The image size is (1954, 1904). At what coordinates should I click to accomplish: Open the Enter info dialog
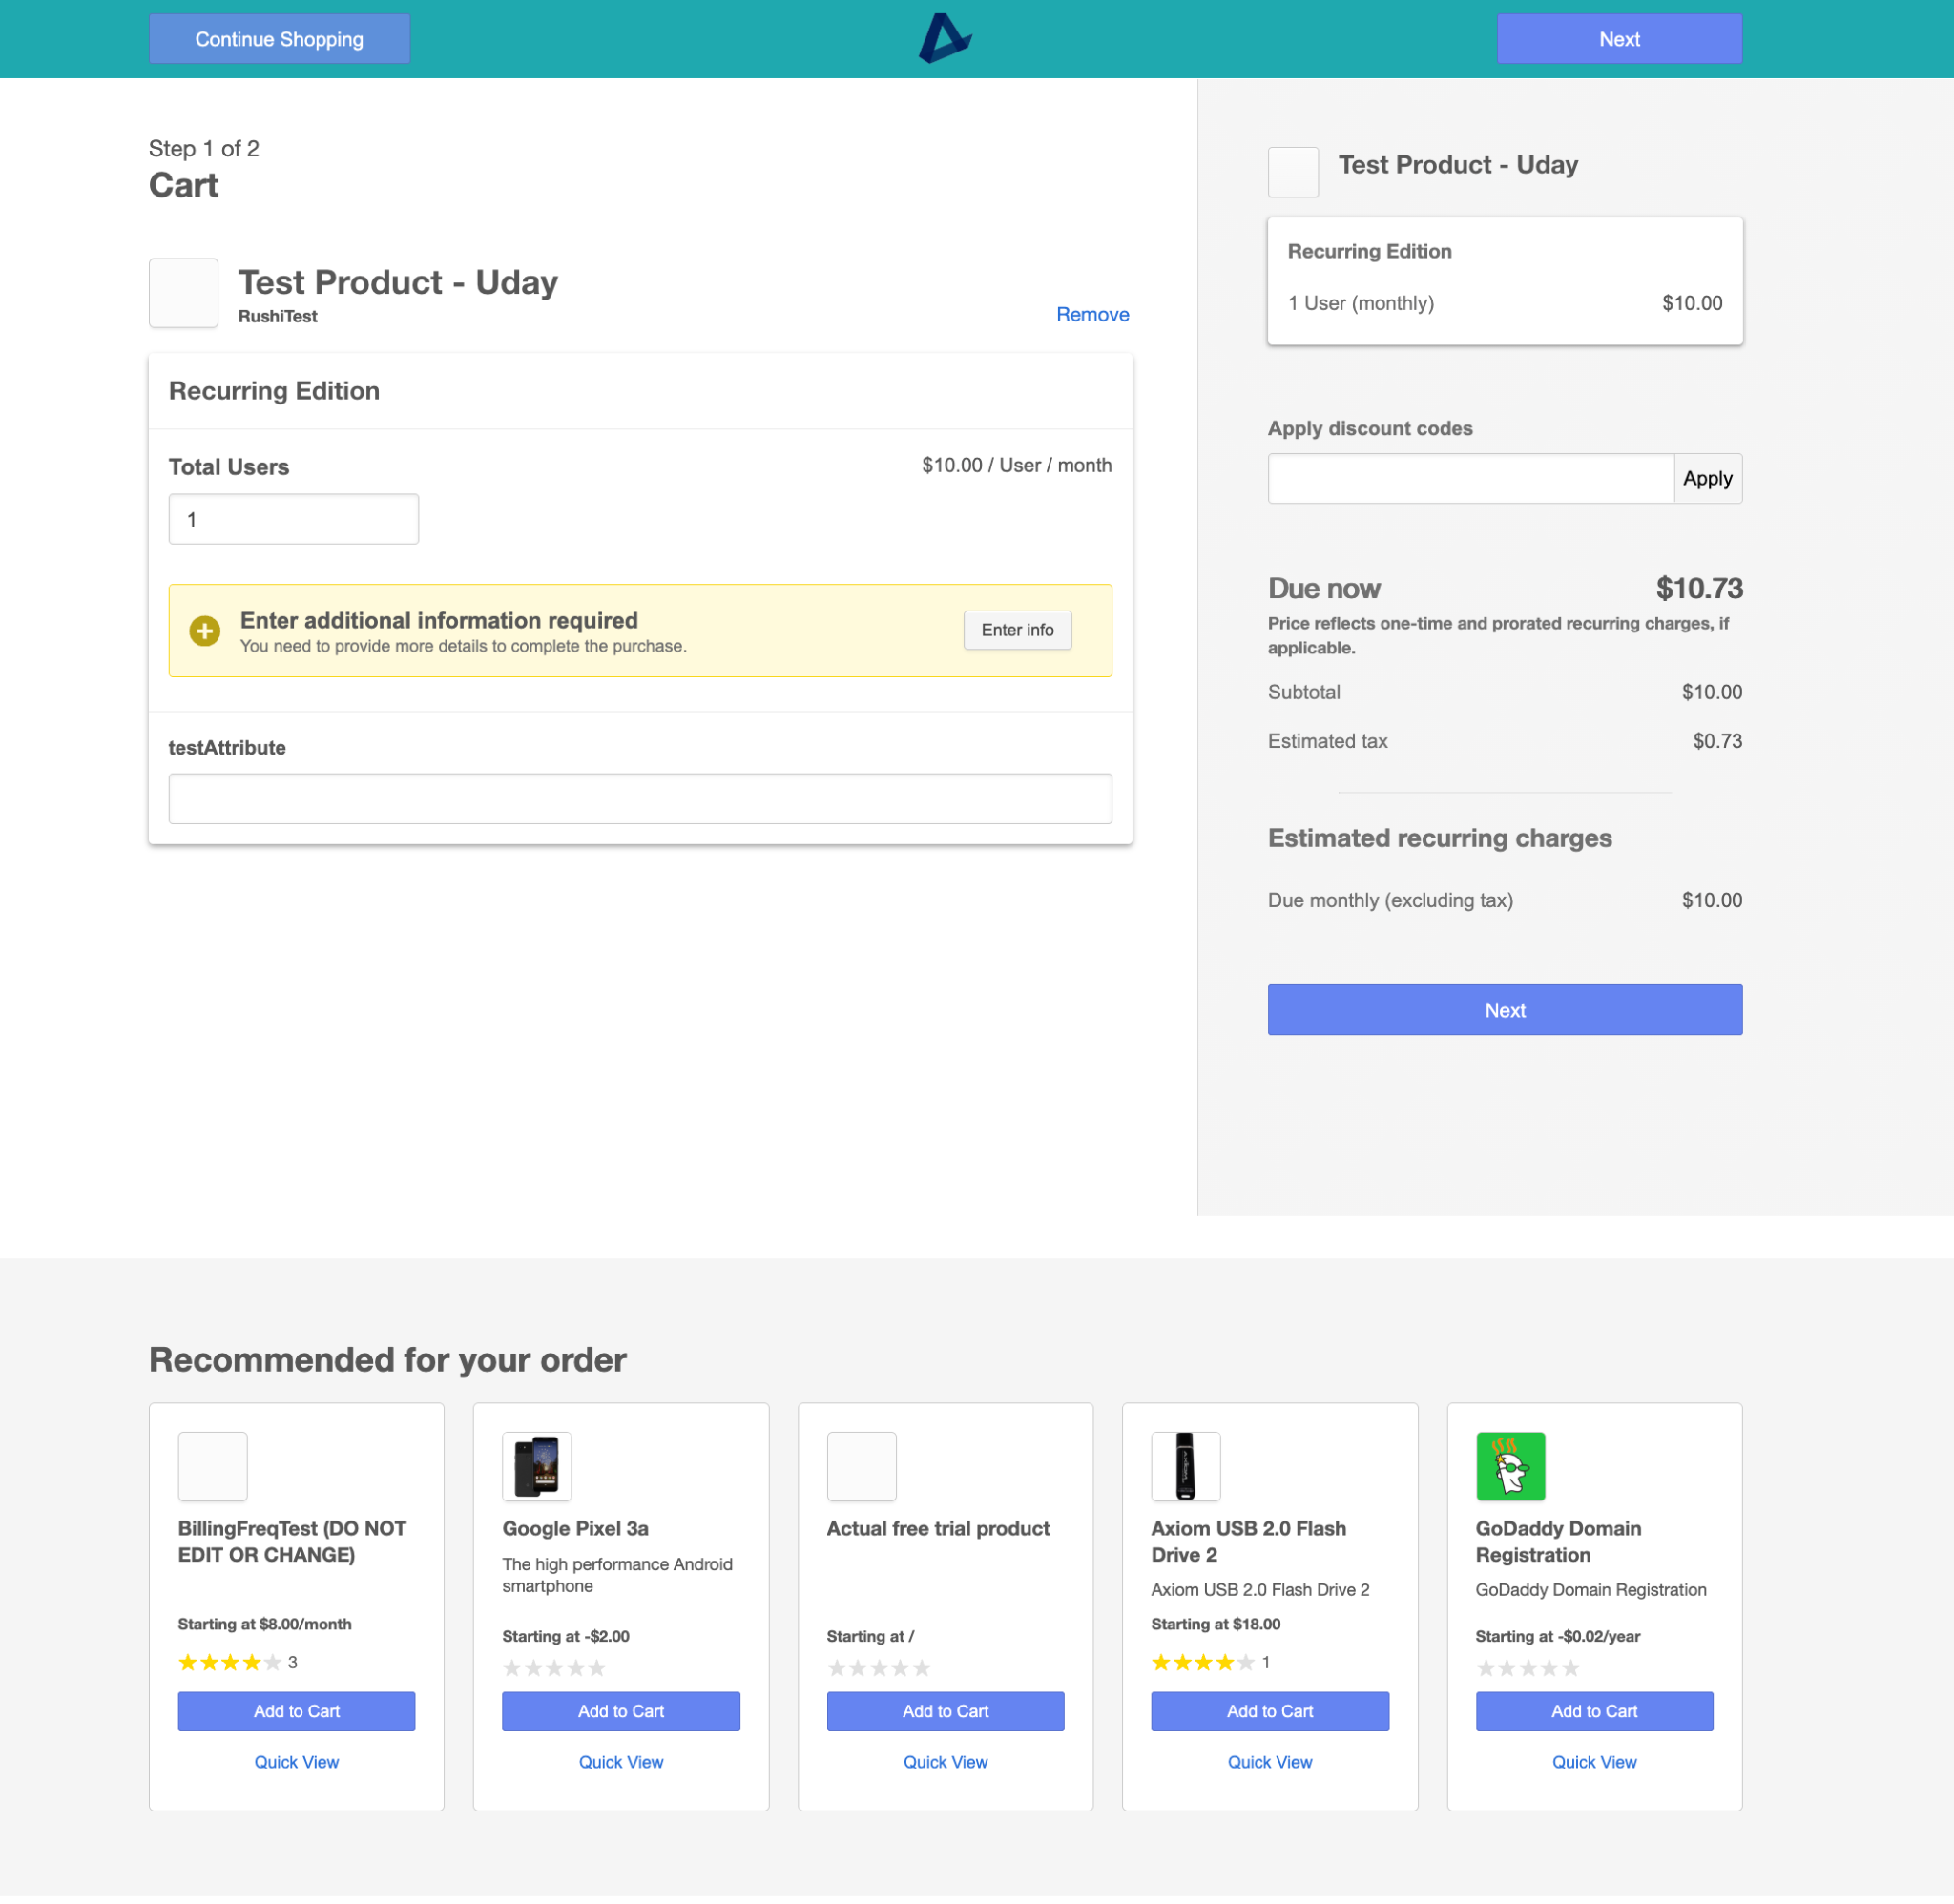click(1017, 630)
